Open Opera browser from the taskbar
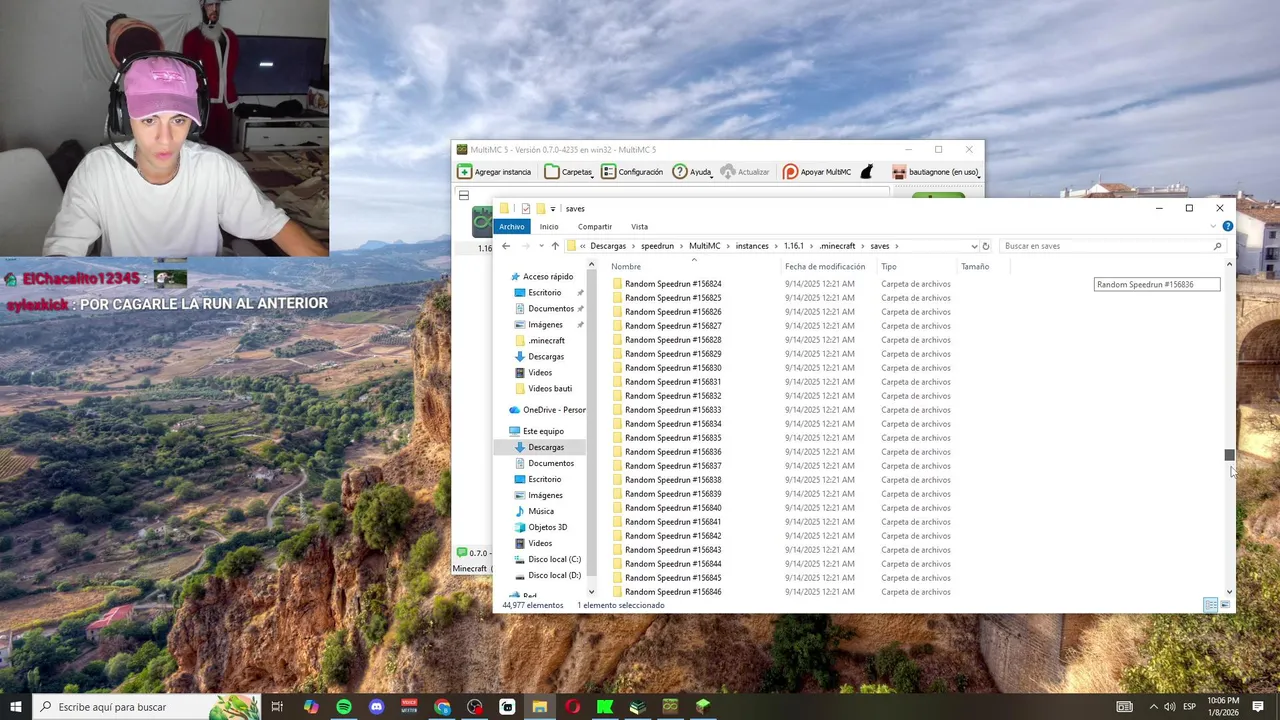The width and height of the screenshot is (1280, 720). [x=572, y=707]
